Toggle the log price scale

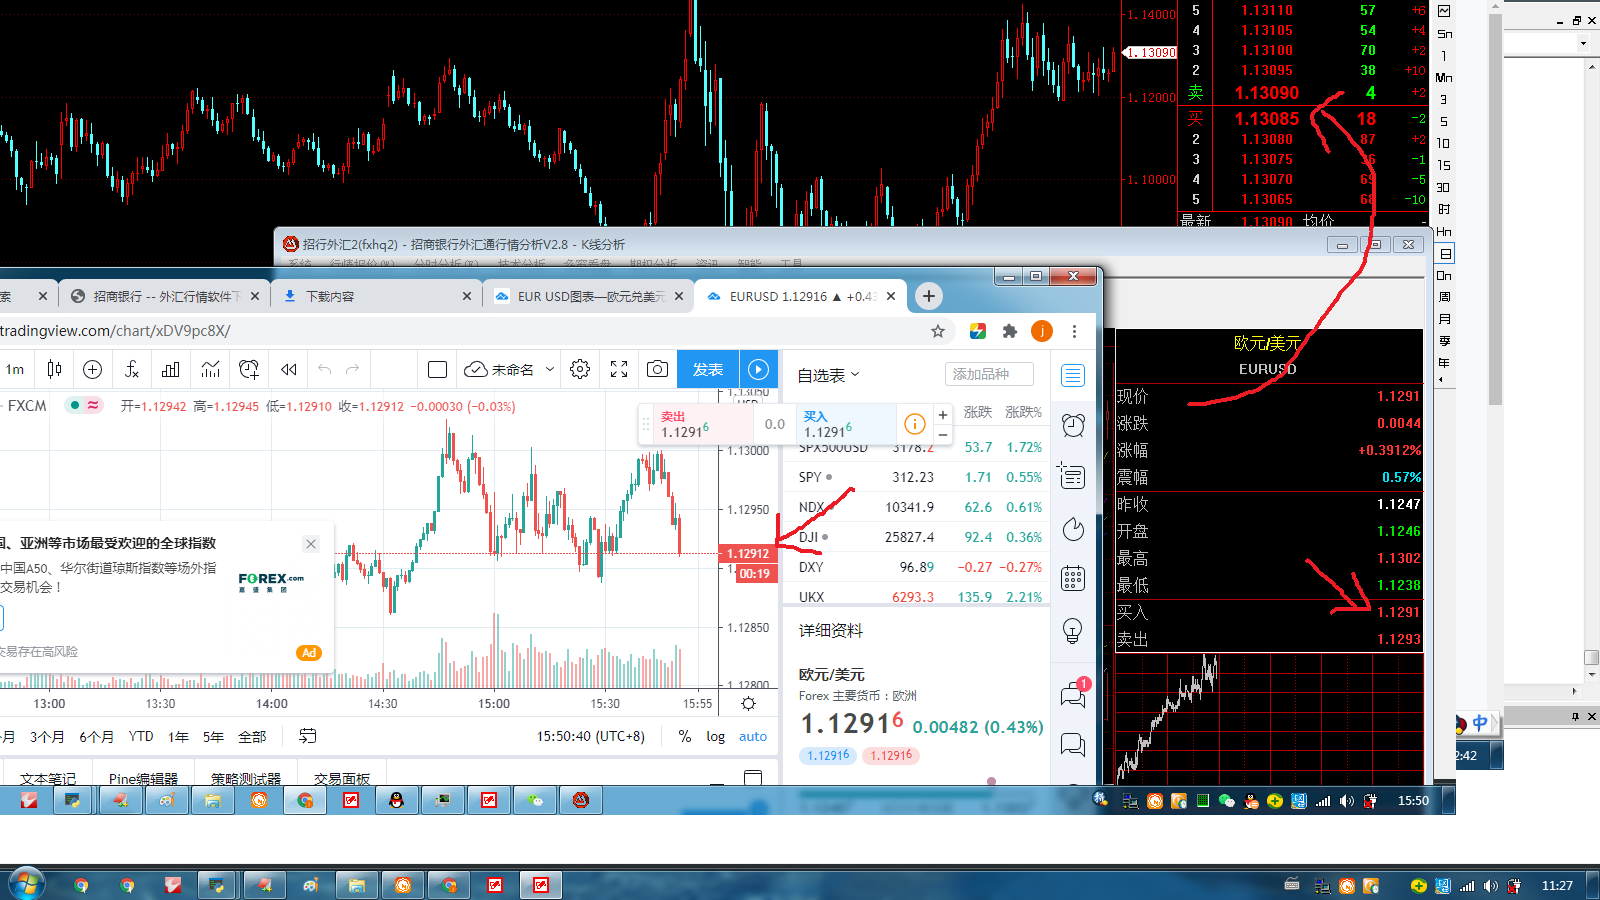716,737
